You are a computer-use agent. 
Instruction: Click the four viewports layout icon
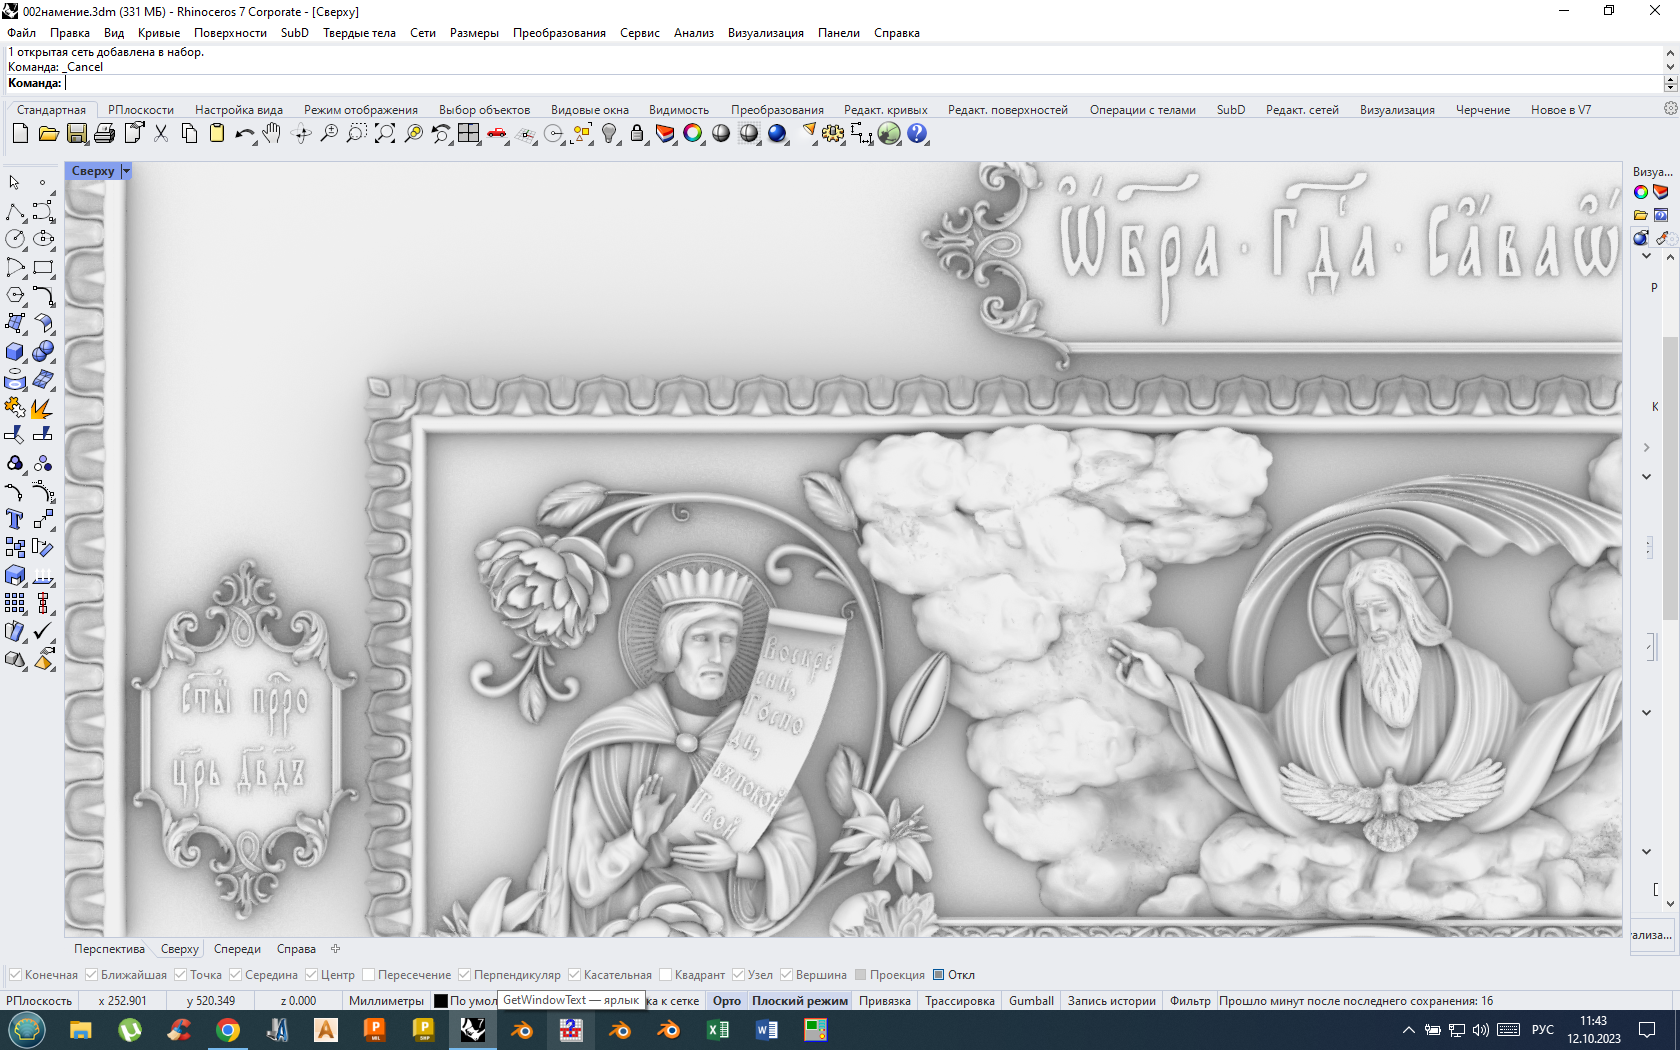tap(469, 133)
